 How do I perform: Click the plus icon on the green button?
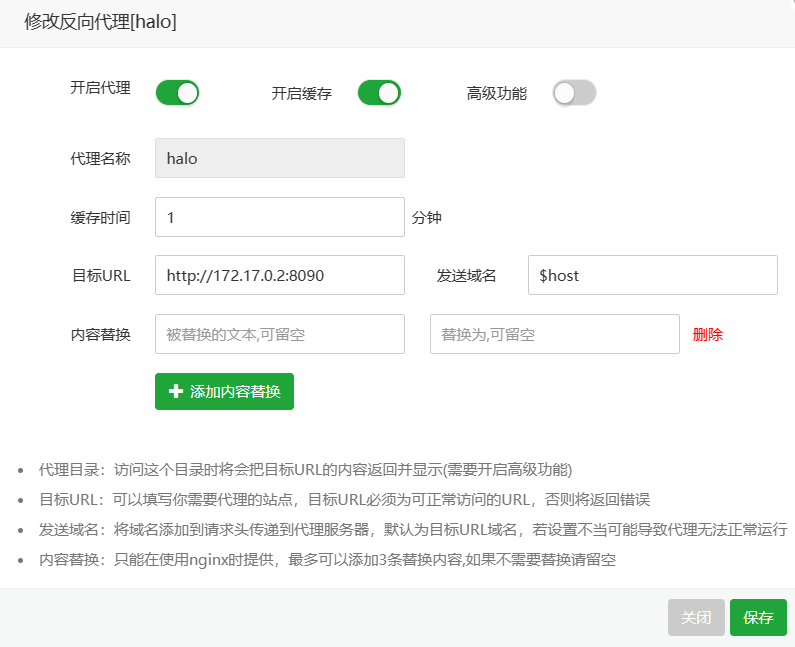(176, 391)
